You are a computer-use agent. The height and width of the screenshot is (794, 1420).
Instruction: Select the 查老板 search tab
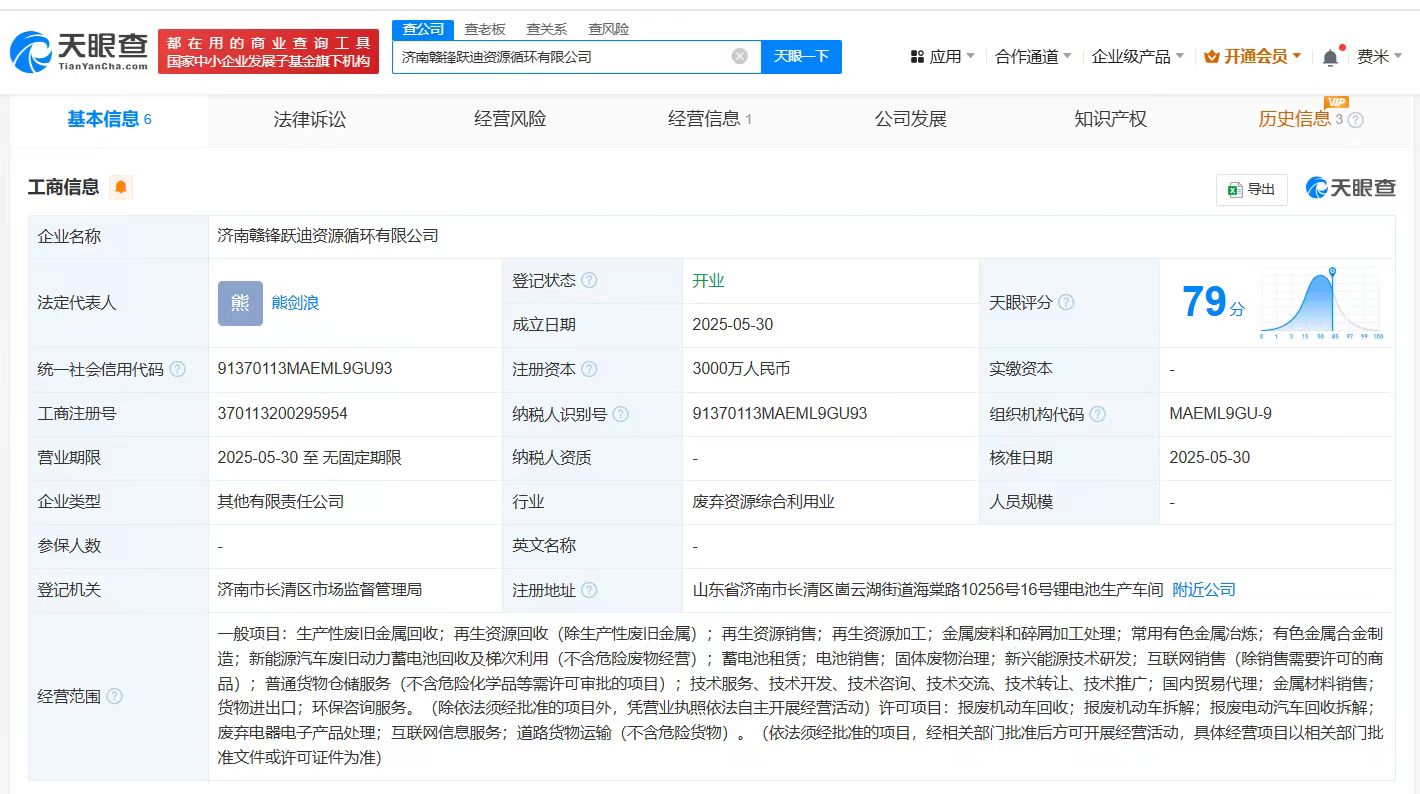484,29
